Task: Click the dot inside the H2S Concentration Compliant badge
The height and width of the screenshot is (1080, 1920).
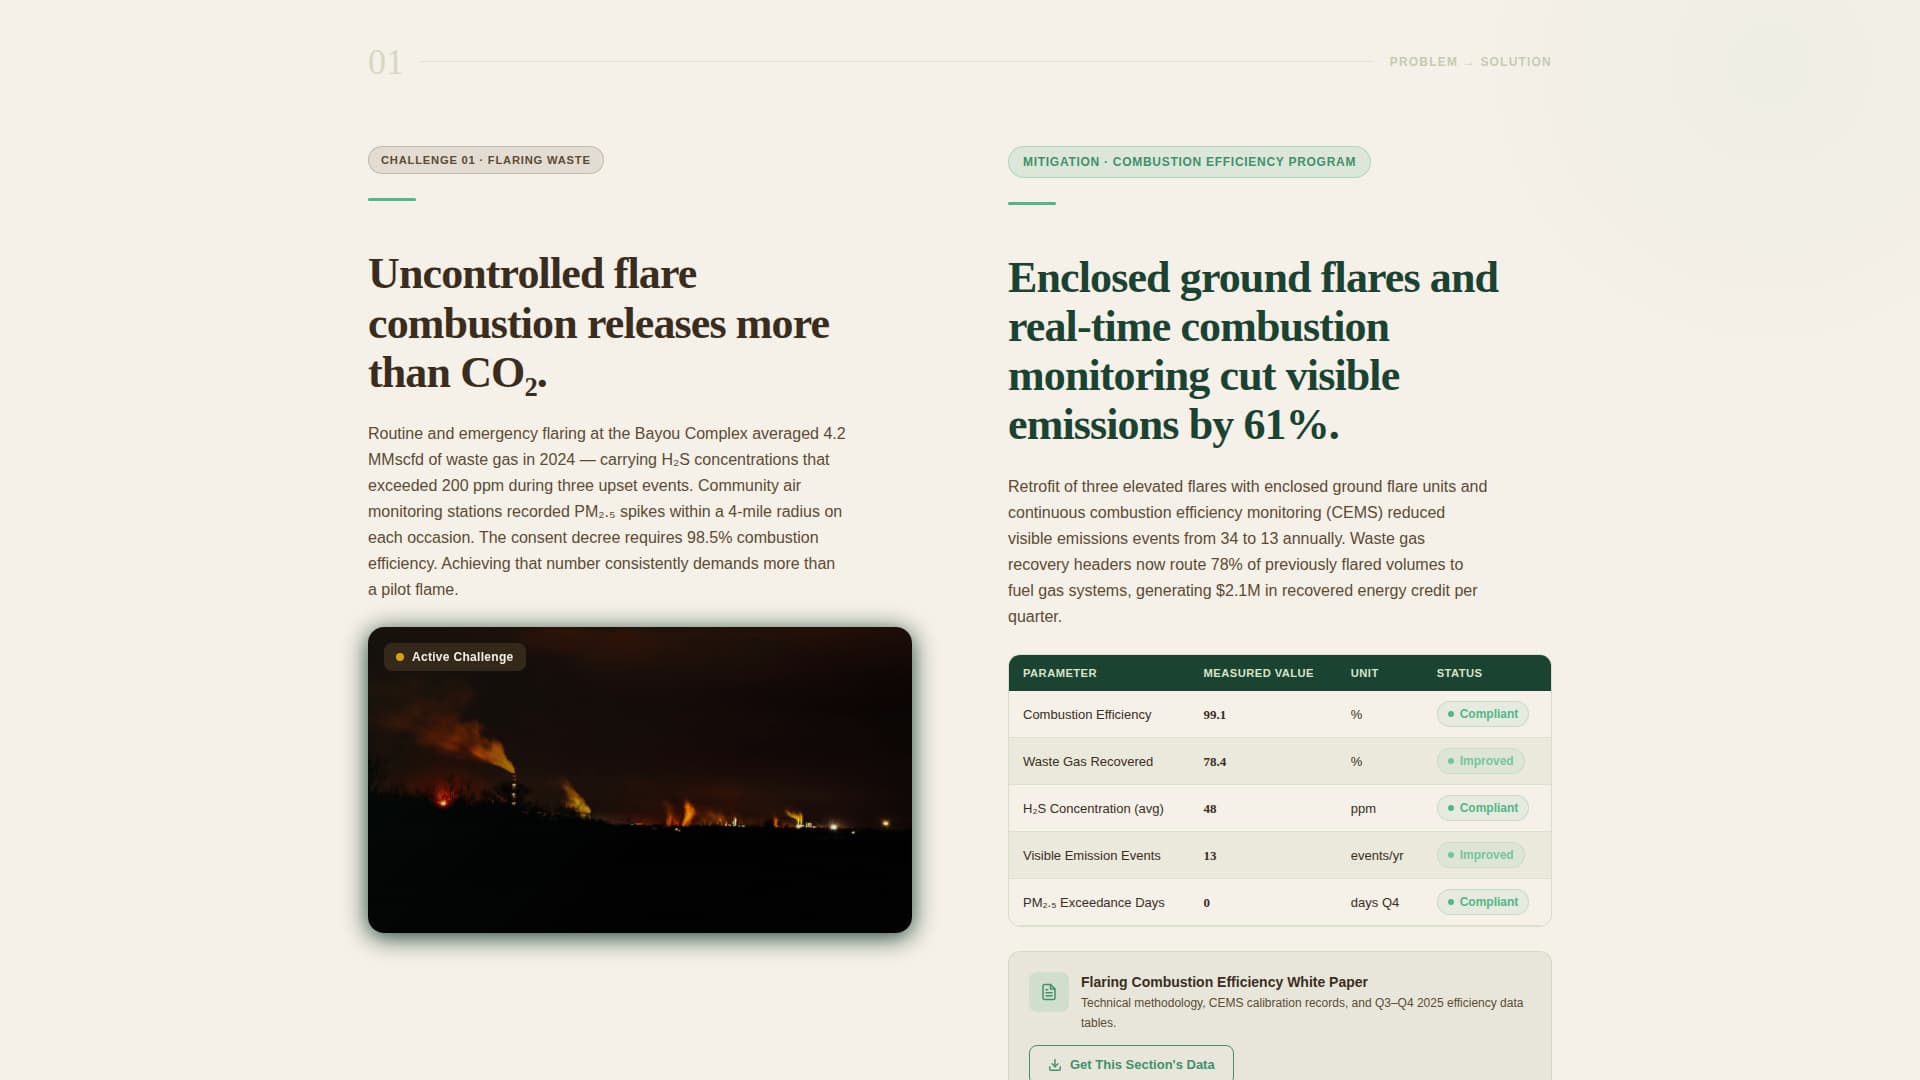Action: [1452, 808]
